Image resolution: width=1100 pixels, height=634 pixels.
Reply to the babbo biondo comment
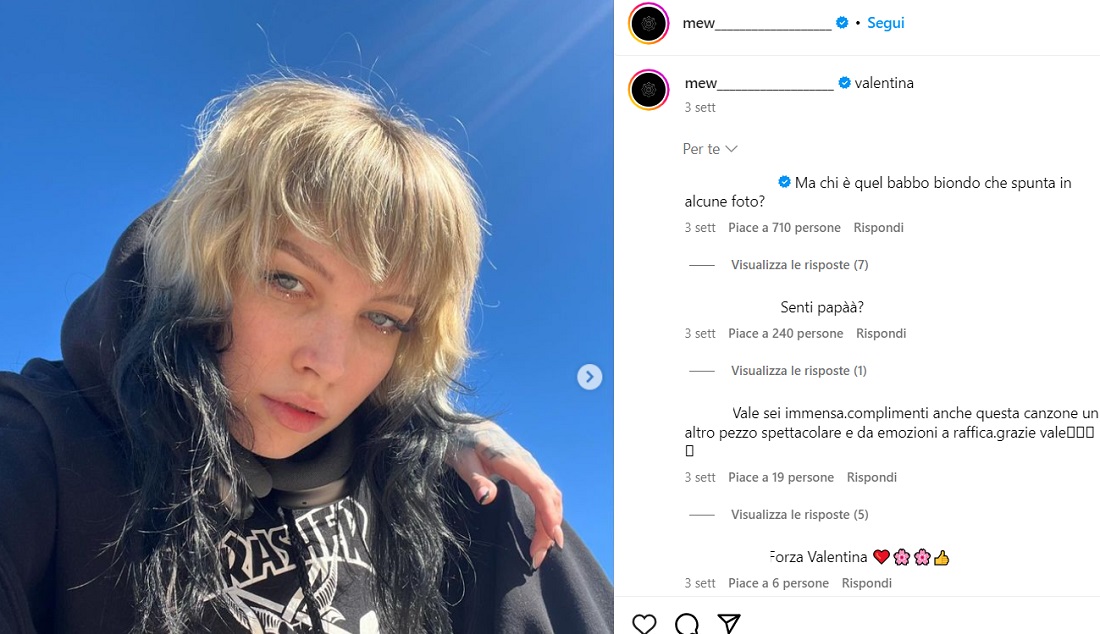[x=878, y=227]
